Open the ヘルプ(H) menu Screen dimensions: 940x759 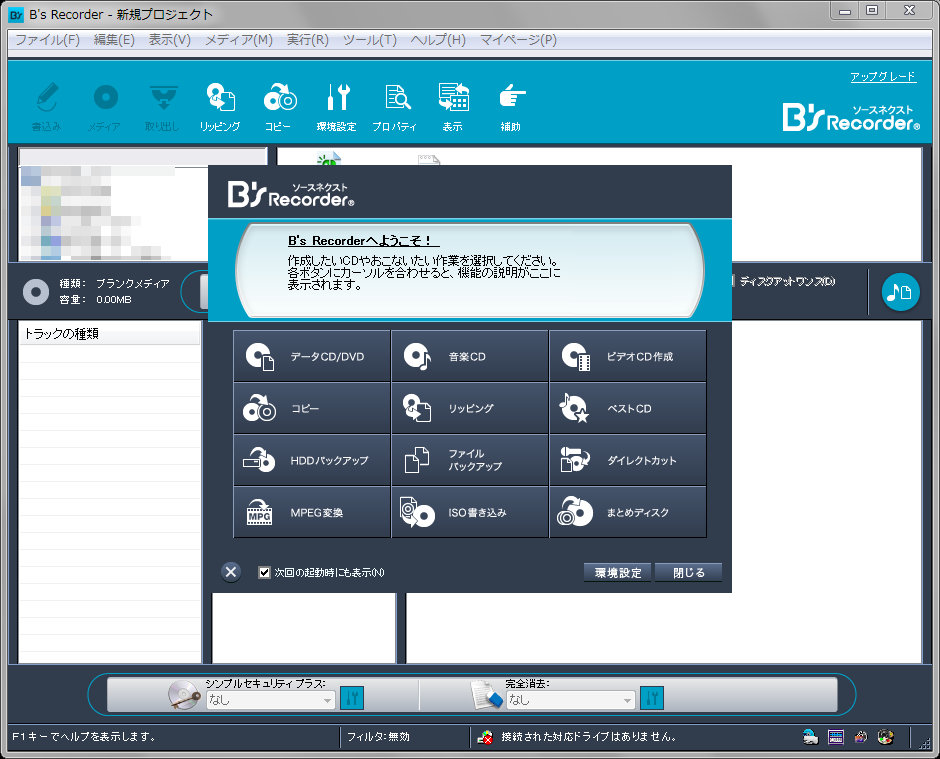[x=438, y=40]
